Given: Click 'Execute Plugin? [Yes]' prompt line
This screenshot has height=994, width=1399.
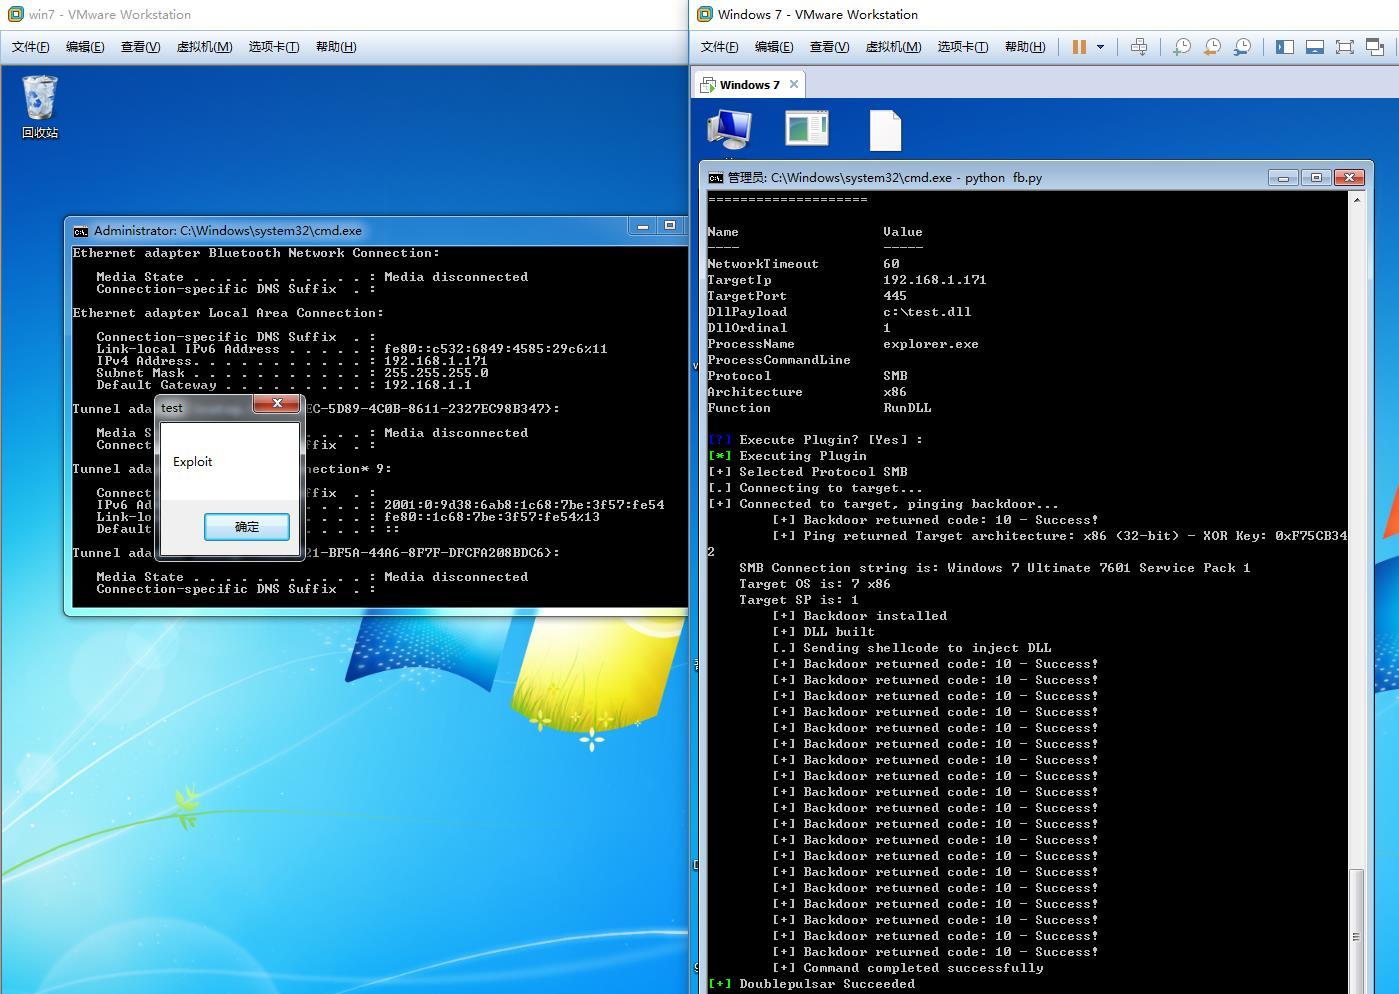Looking at the screenshot, I should coord(815,440).
